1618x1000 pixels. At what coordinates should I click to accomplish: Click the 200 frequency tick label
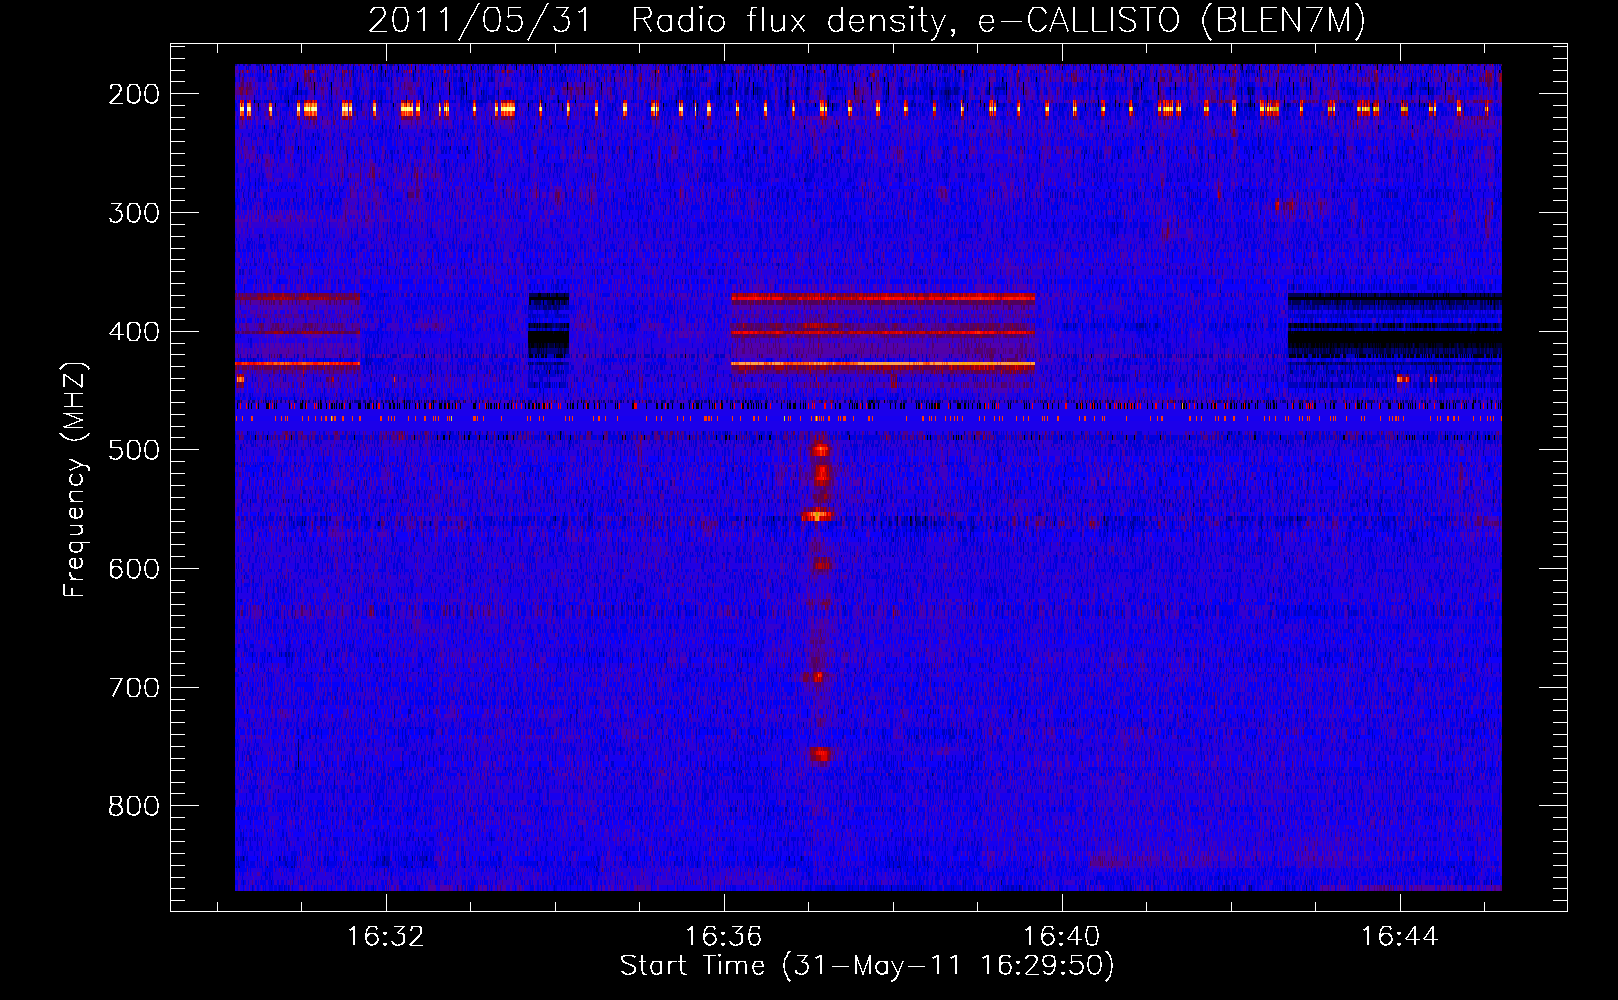click(x=134, y=94)
